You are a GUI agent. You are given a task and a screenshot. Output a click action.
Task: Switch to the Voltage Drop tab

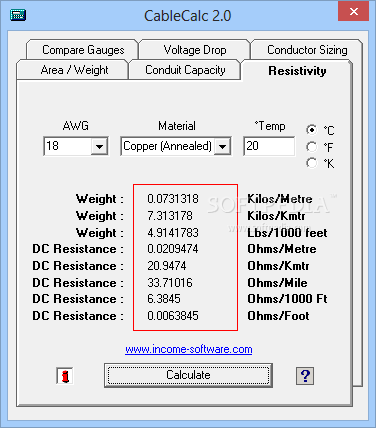pos(195,50)
